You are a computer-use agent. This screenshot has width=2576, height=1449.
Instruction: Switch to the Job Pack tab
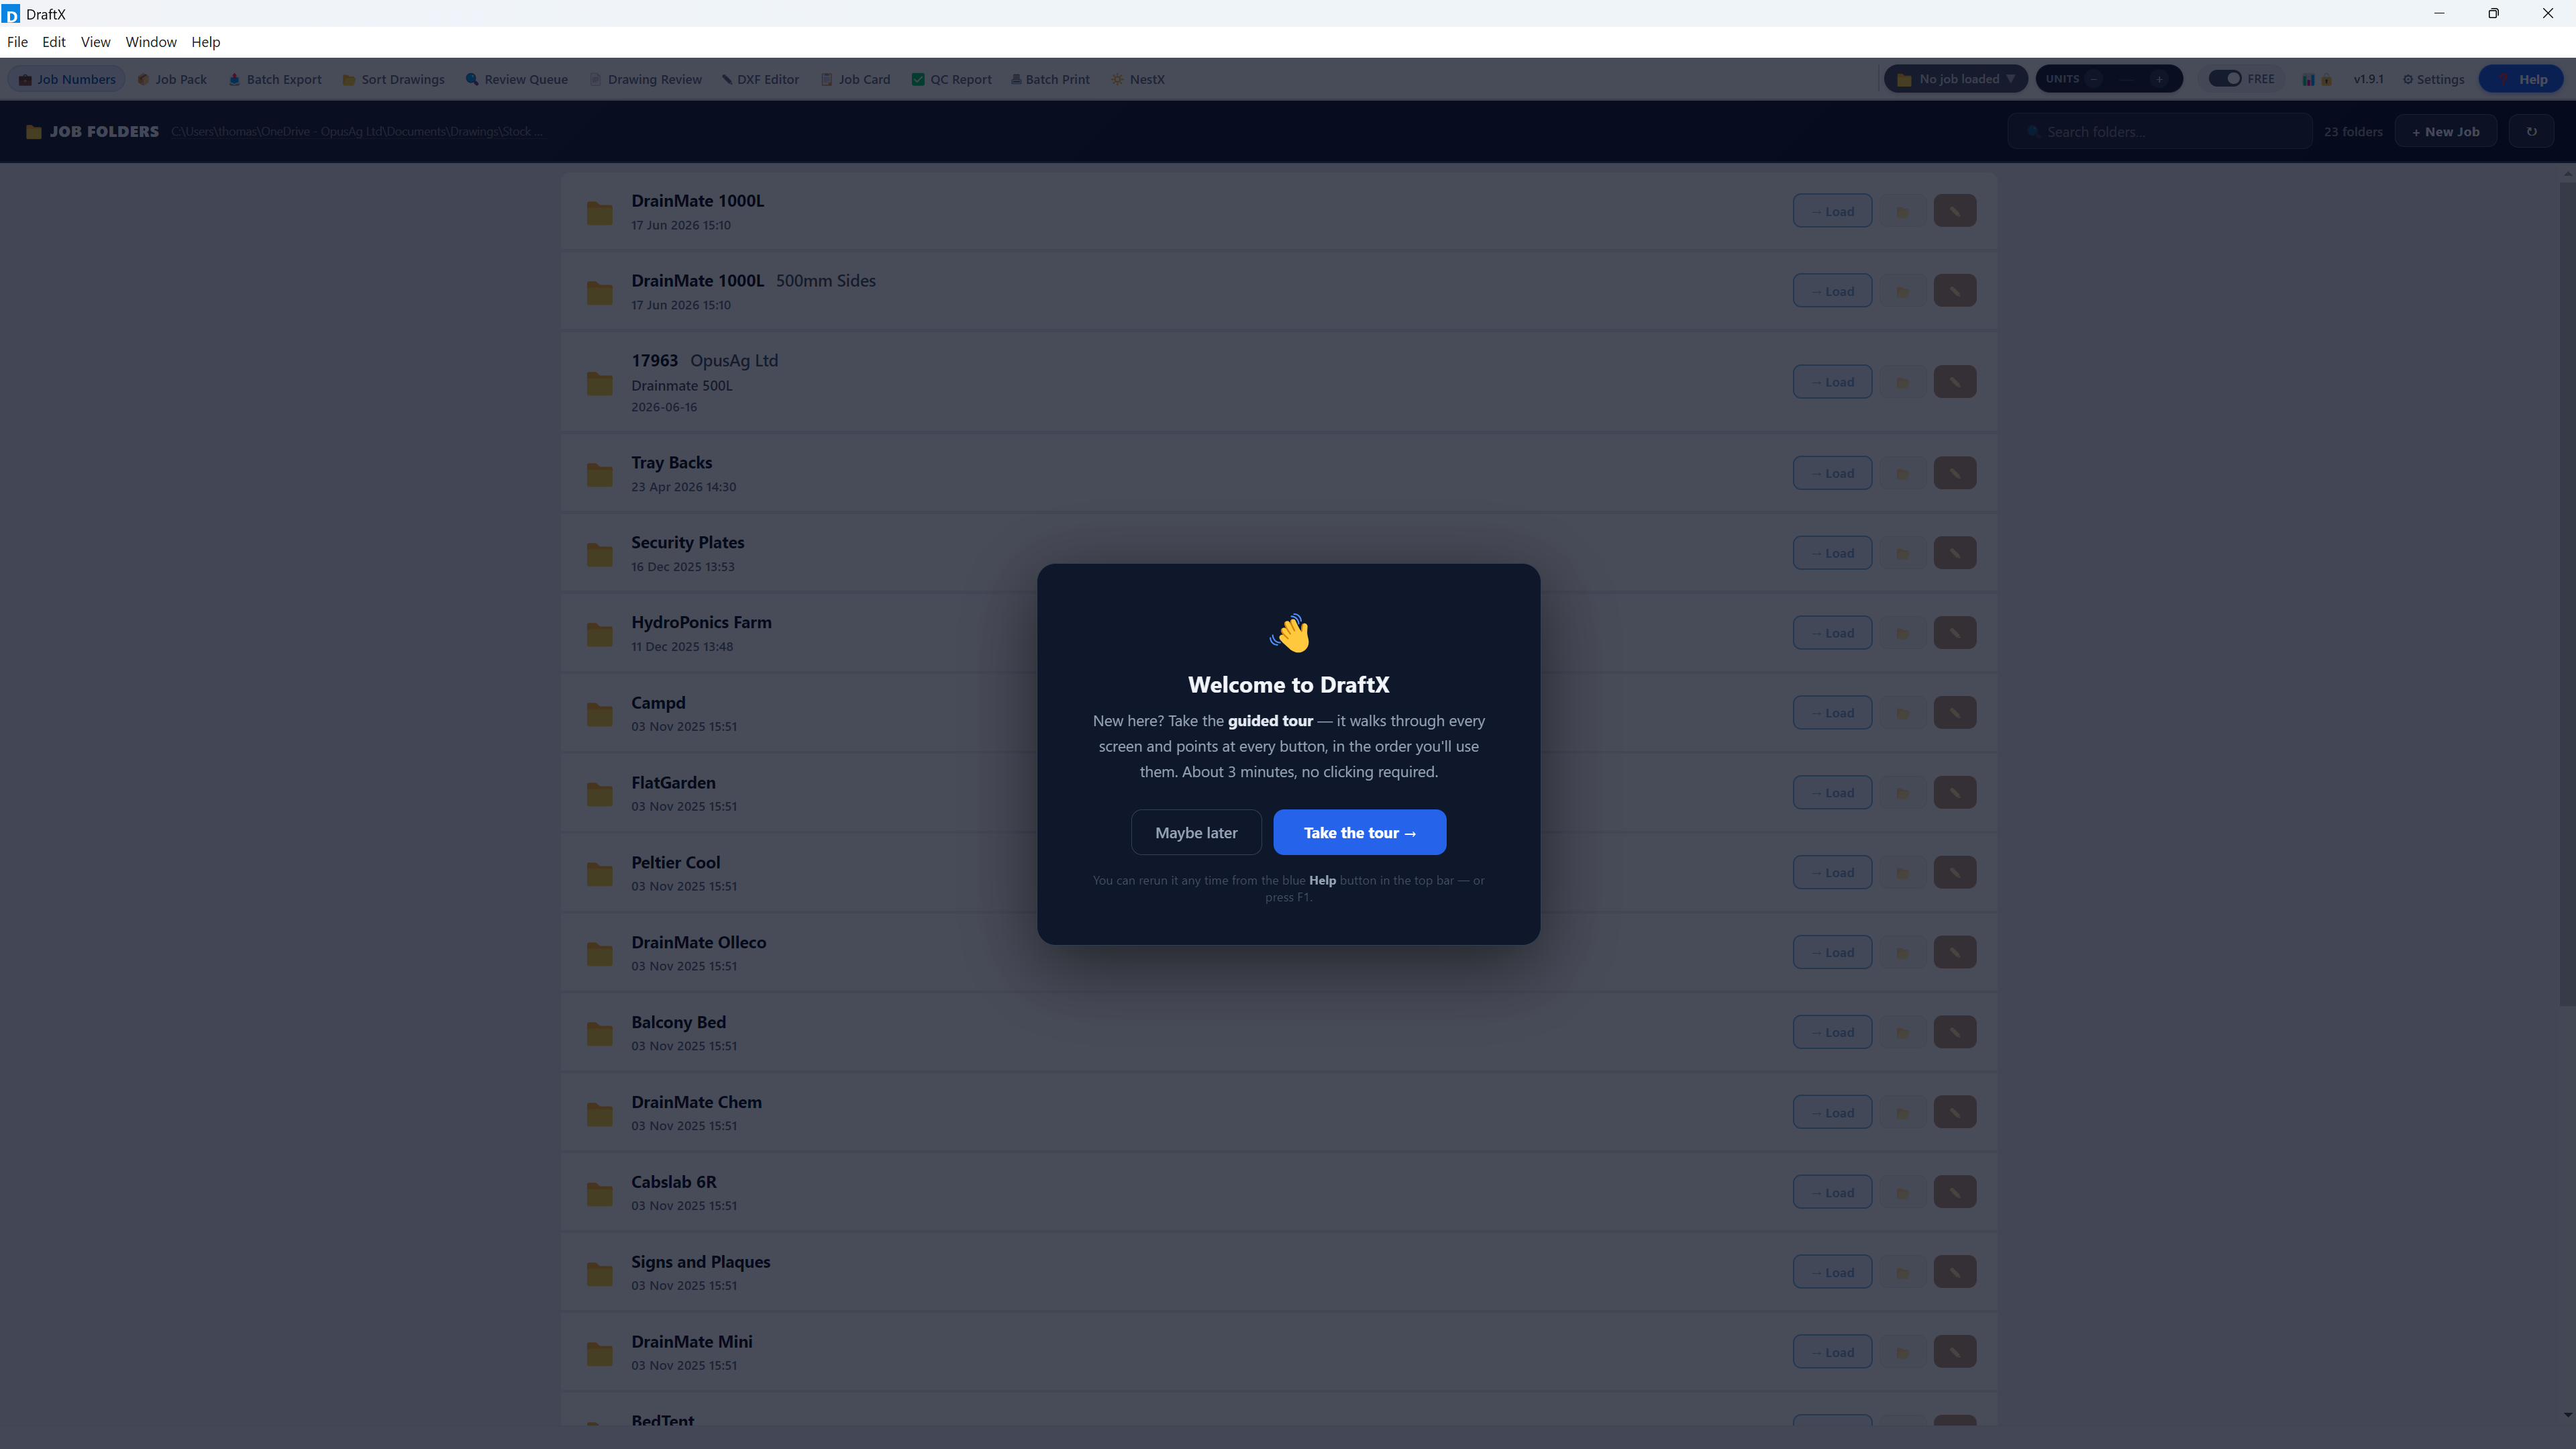tap(172, 79)
